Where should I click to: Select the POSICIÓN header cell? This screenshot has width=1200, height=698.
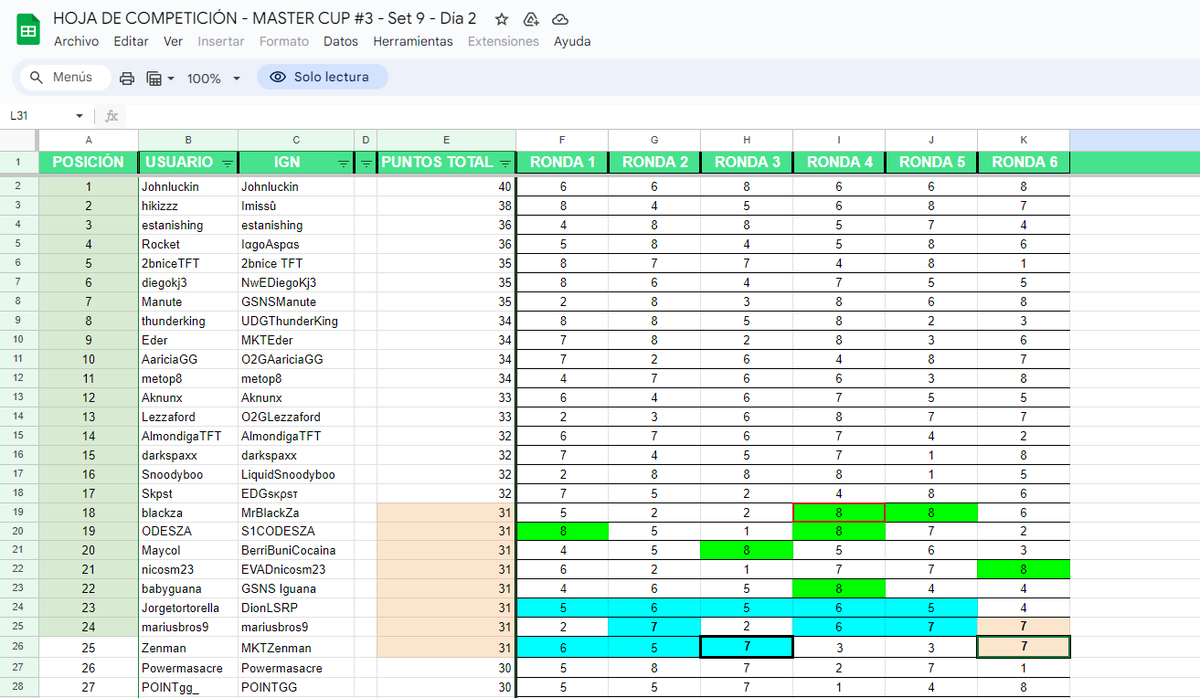[x=88, y=162]
